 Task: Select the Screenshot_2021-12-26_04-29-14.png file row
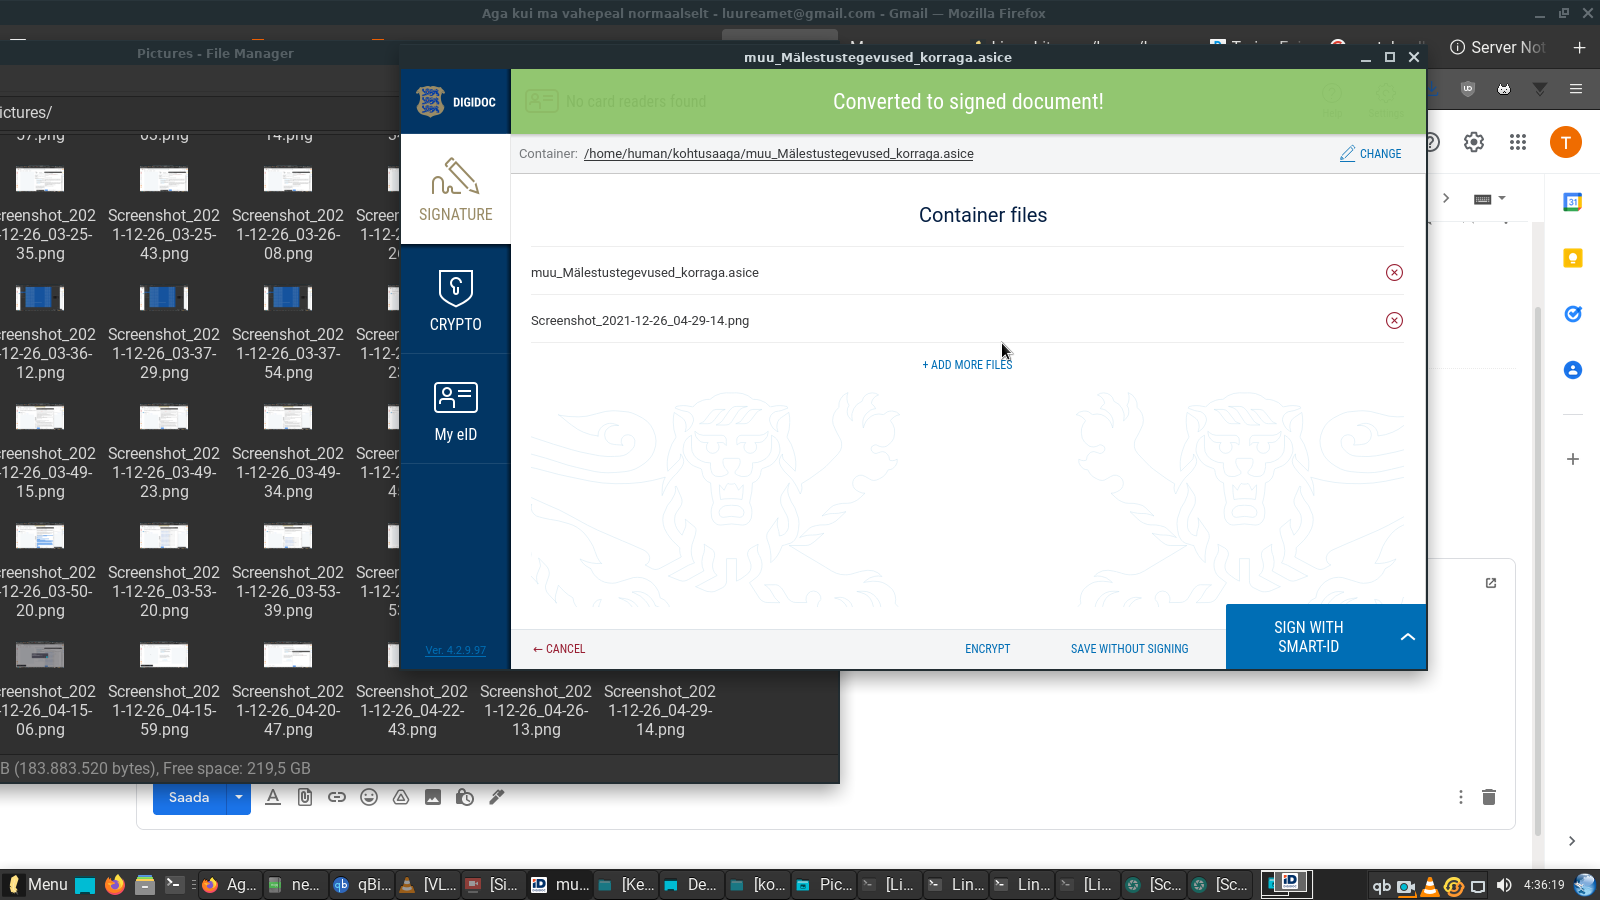tap(967, 320)
